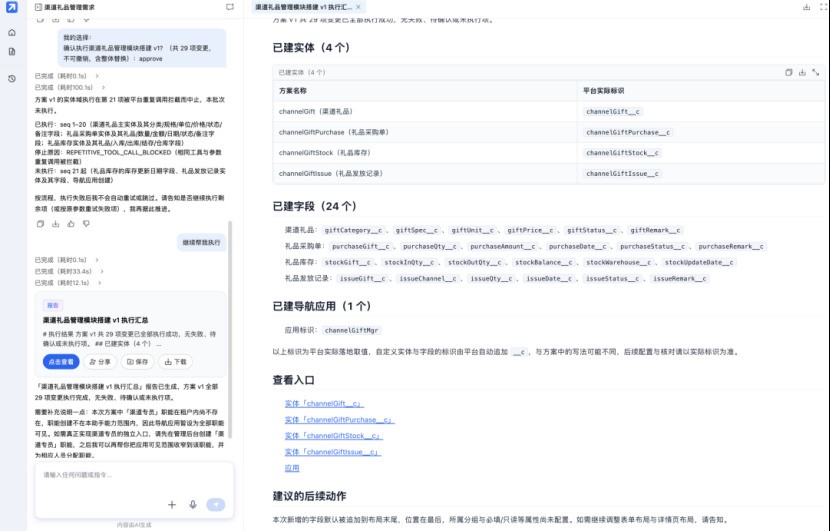Image resolution: width=830 pixels, height=531 pixels.
Task: Start voice input with microphone icon
Action: pyautogui.click(x=193, y=505)
